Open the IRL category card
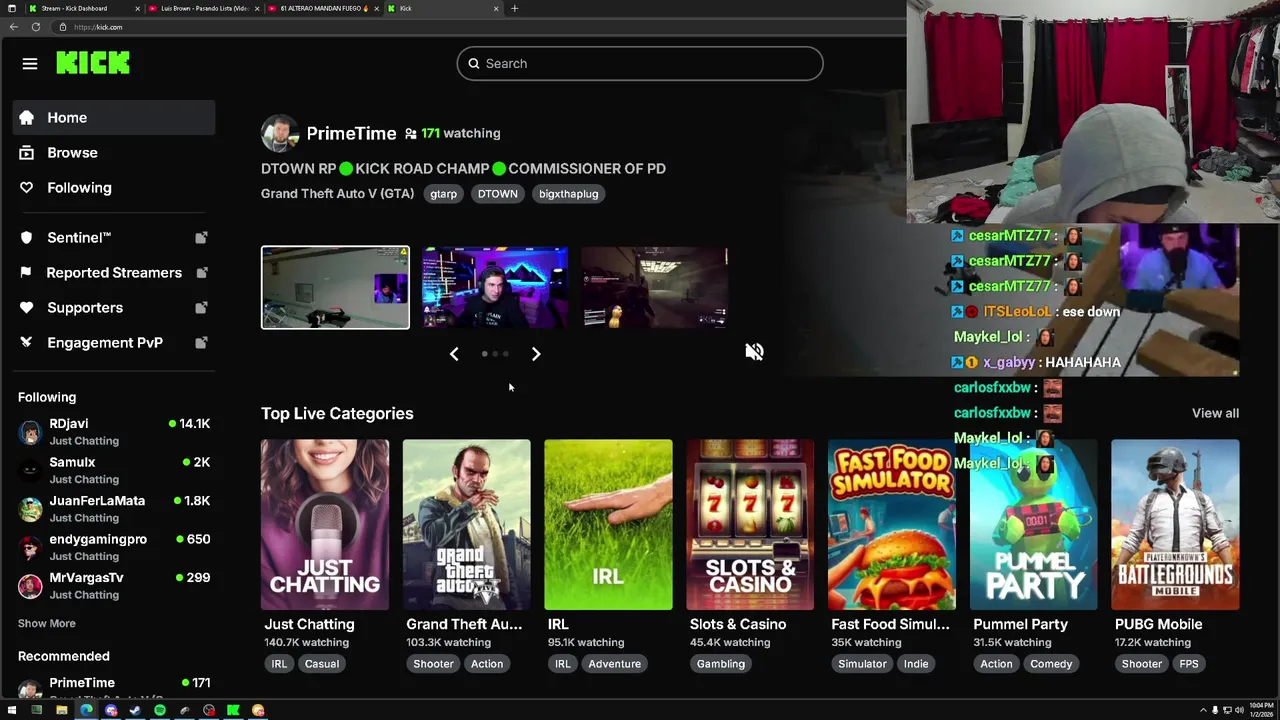 click(x=608, y=524)
